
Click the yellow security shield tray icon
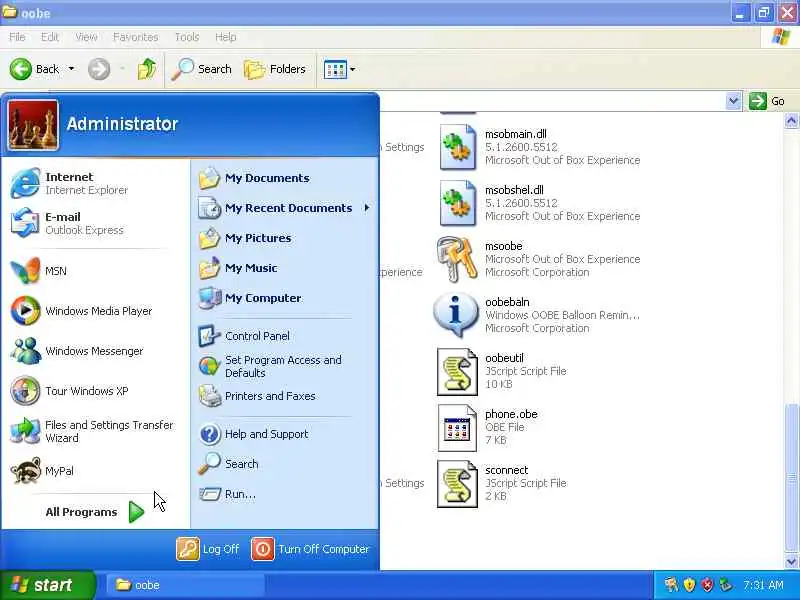689,585
